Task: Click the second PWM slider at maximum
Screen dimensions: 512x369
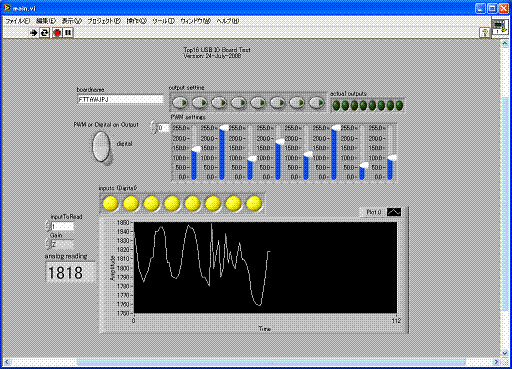Action: 224,128
